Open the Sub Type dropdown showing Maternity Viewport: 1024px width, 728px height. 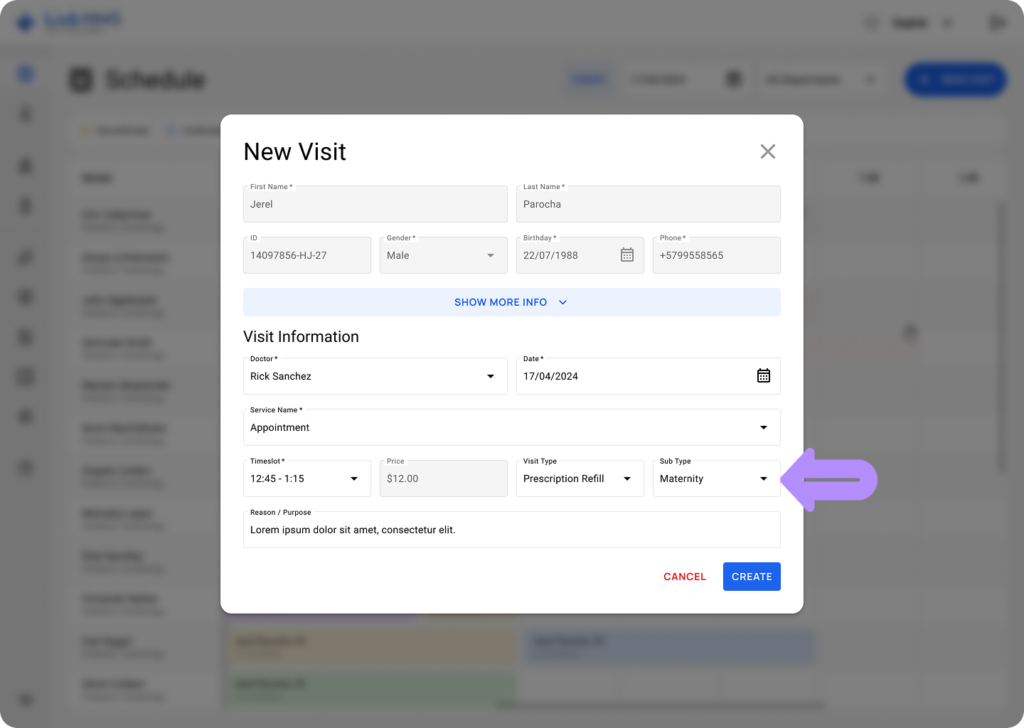coord(716,479)
